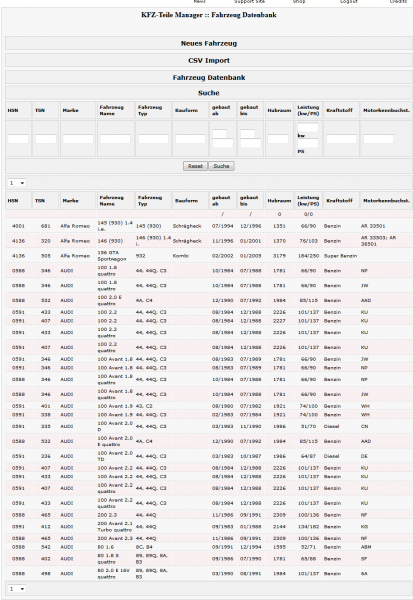Click the TSN value '681'
The width and height of the screenshot is (413, 600).
click(46, 226)
